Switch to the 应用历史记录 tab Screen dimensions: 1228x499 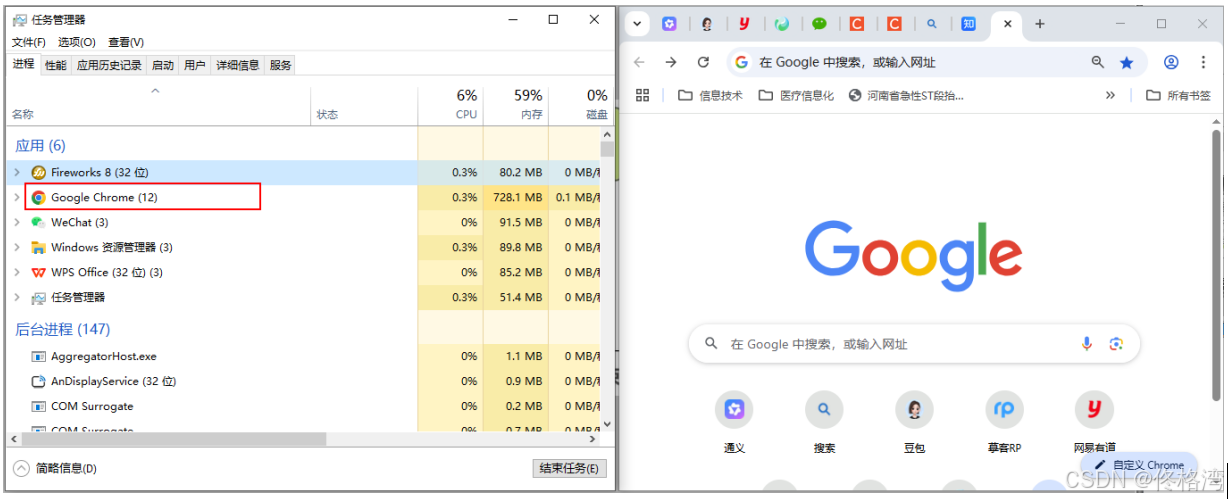pyautogui.click(x=109, y=65)
